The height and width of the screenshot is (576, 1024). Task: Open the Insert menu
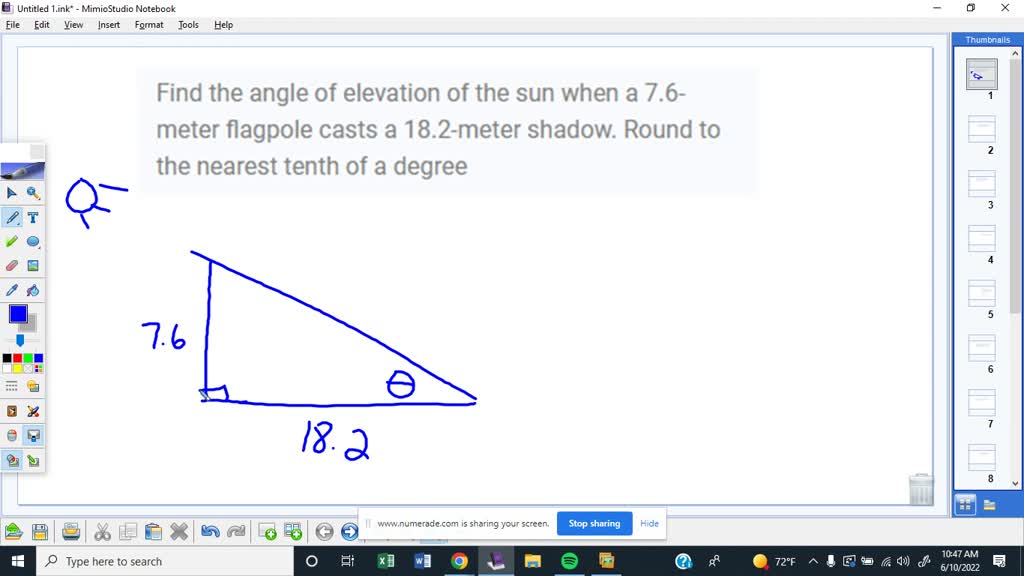(x=108, y=25)
